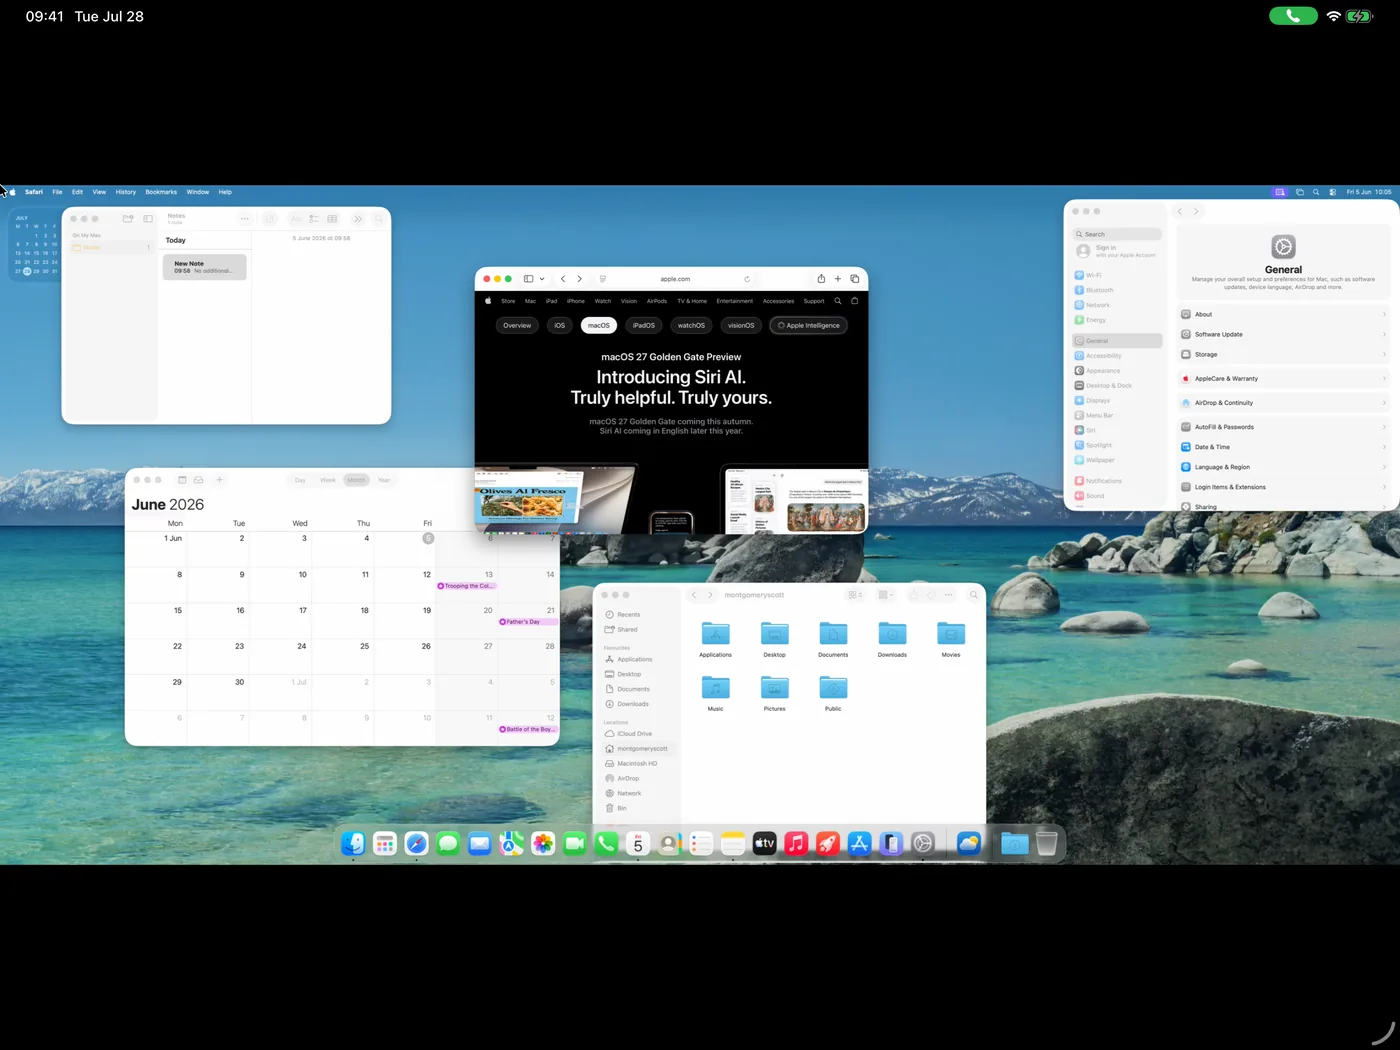1400x1050 pixels.
Task: Expand AppleCare & Warranty row
Action: click(x=1283, y=379)
